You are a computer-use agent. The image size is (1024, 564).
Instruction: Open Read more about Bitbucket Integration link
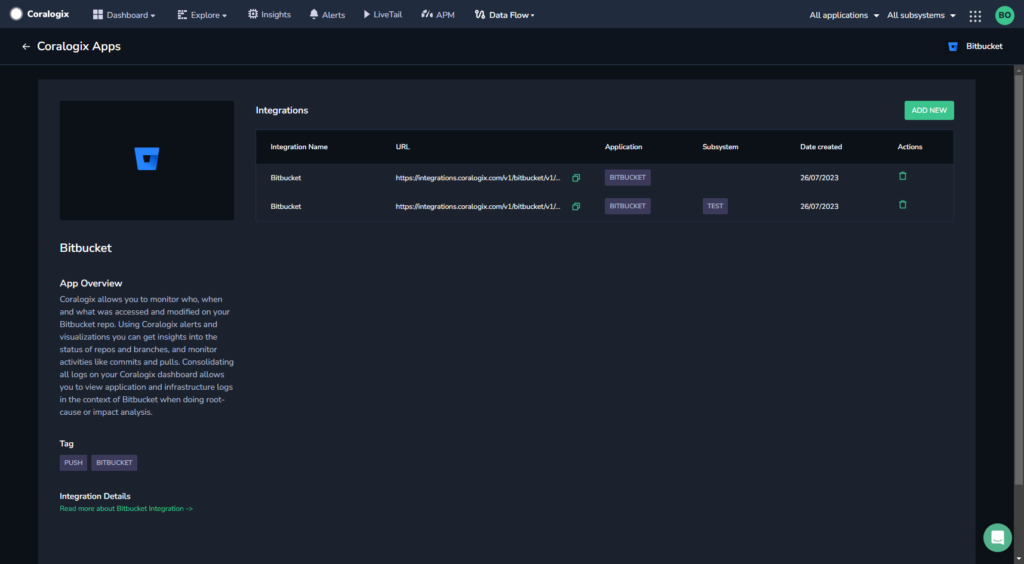click(126, 509)
